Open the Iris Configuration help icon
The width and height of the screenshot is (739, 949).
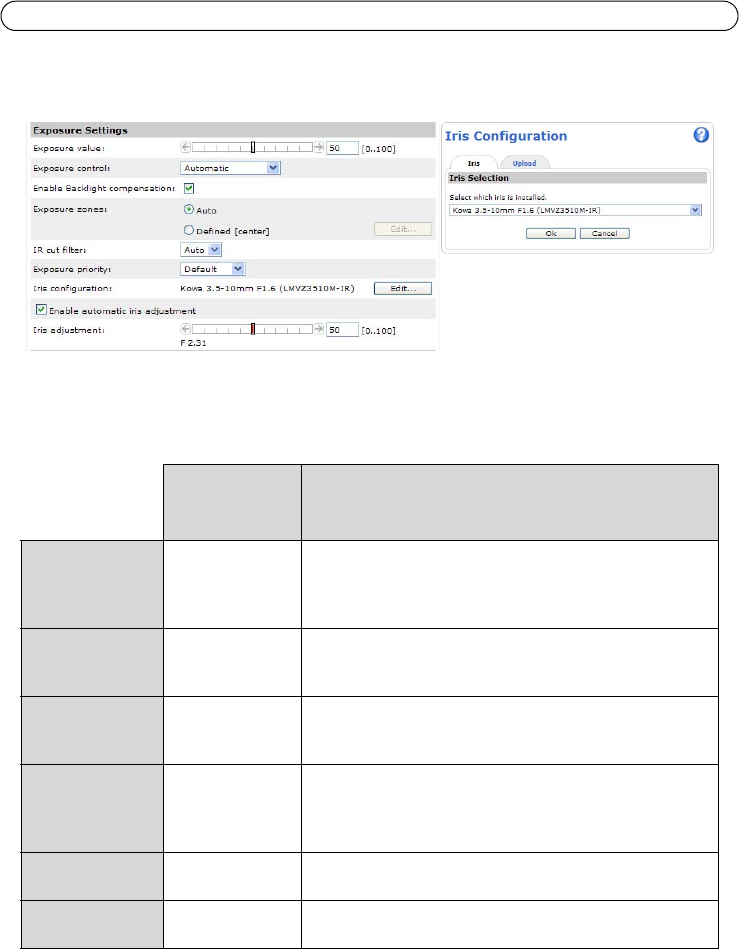pyautogui.click(x=701, y=135)
